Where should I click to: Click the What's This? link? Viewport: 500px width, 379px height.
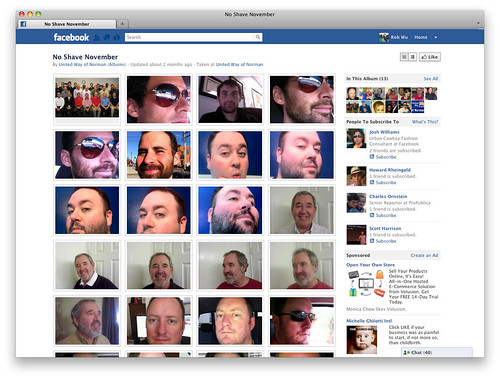coord(425,122)
